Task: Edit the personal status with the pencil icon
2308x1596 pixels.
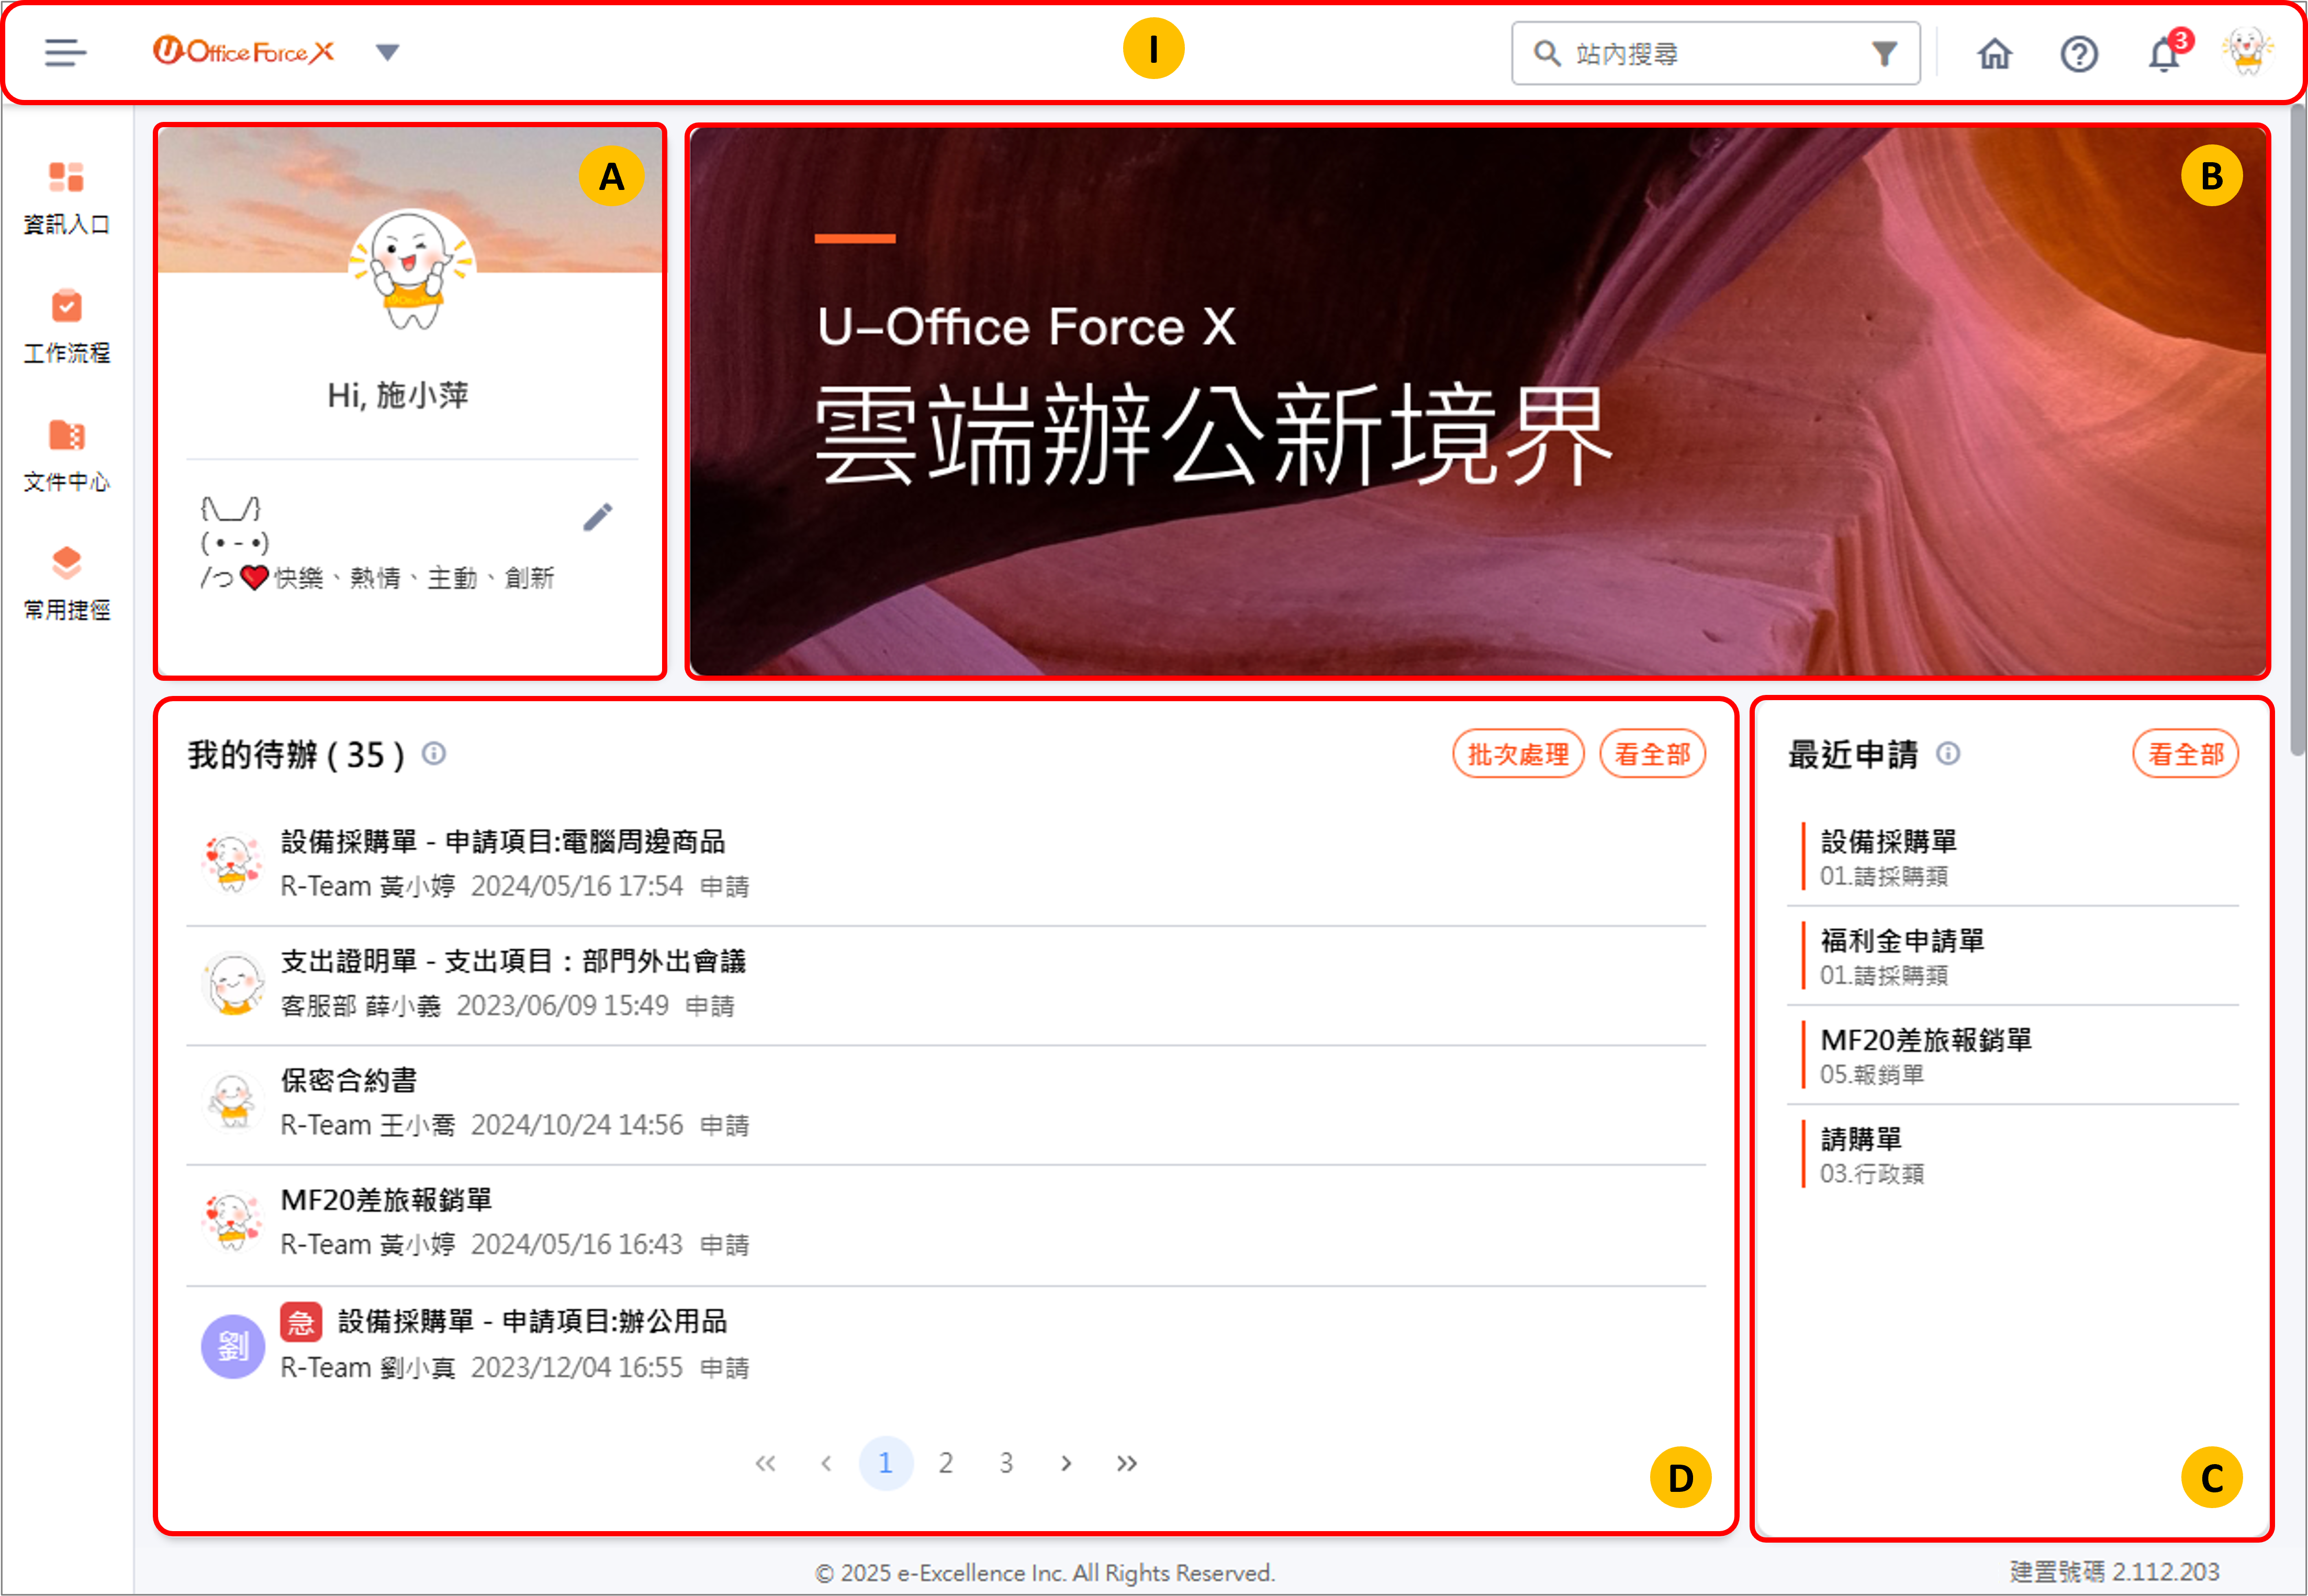Action: coord(598,517)
